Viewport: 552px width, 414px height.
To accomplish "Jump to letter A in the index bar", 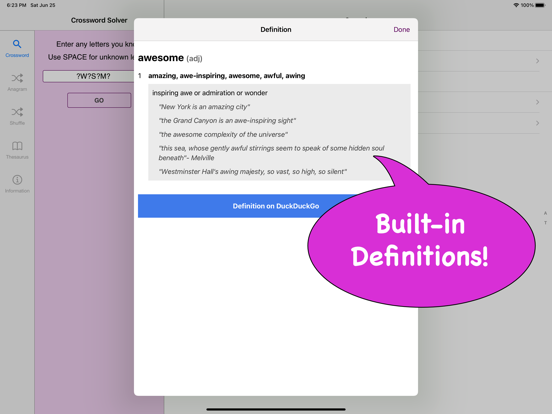I will point(545,213).
